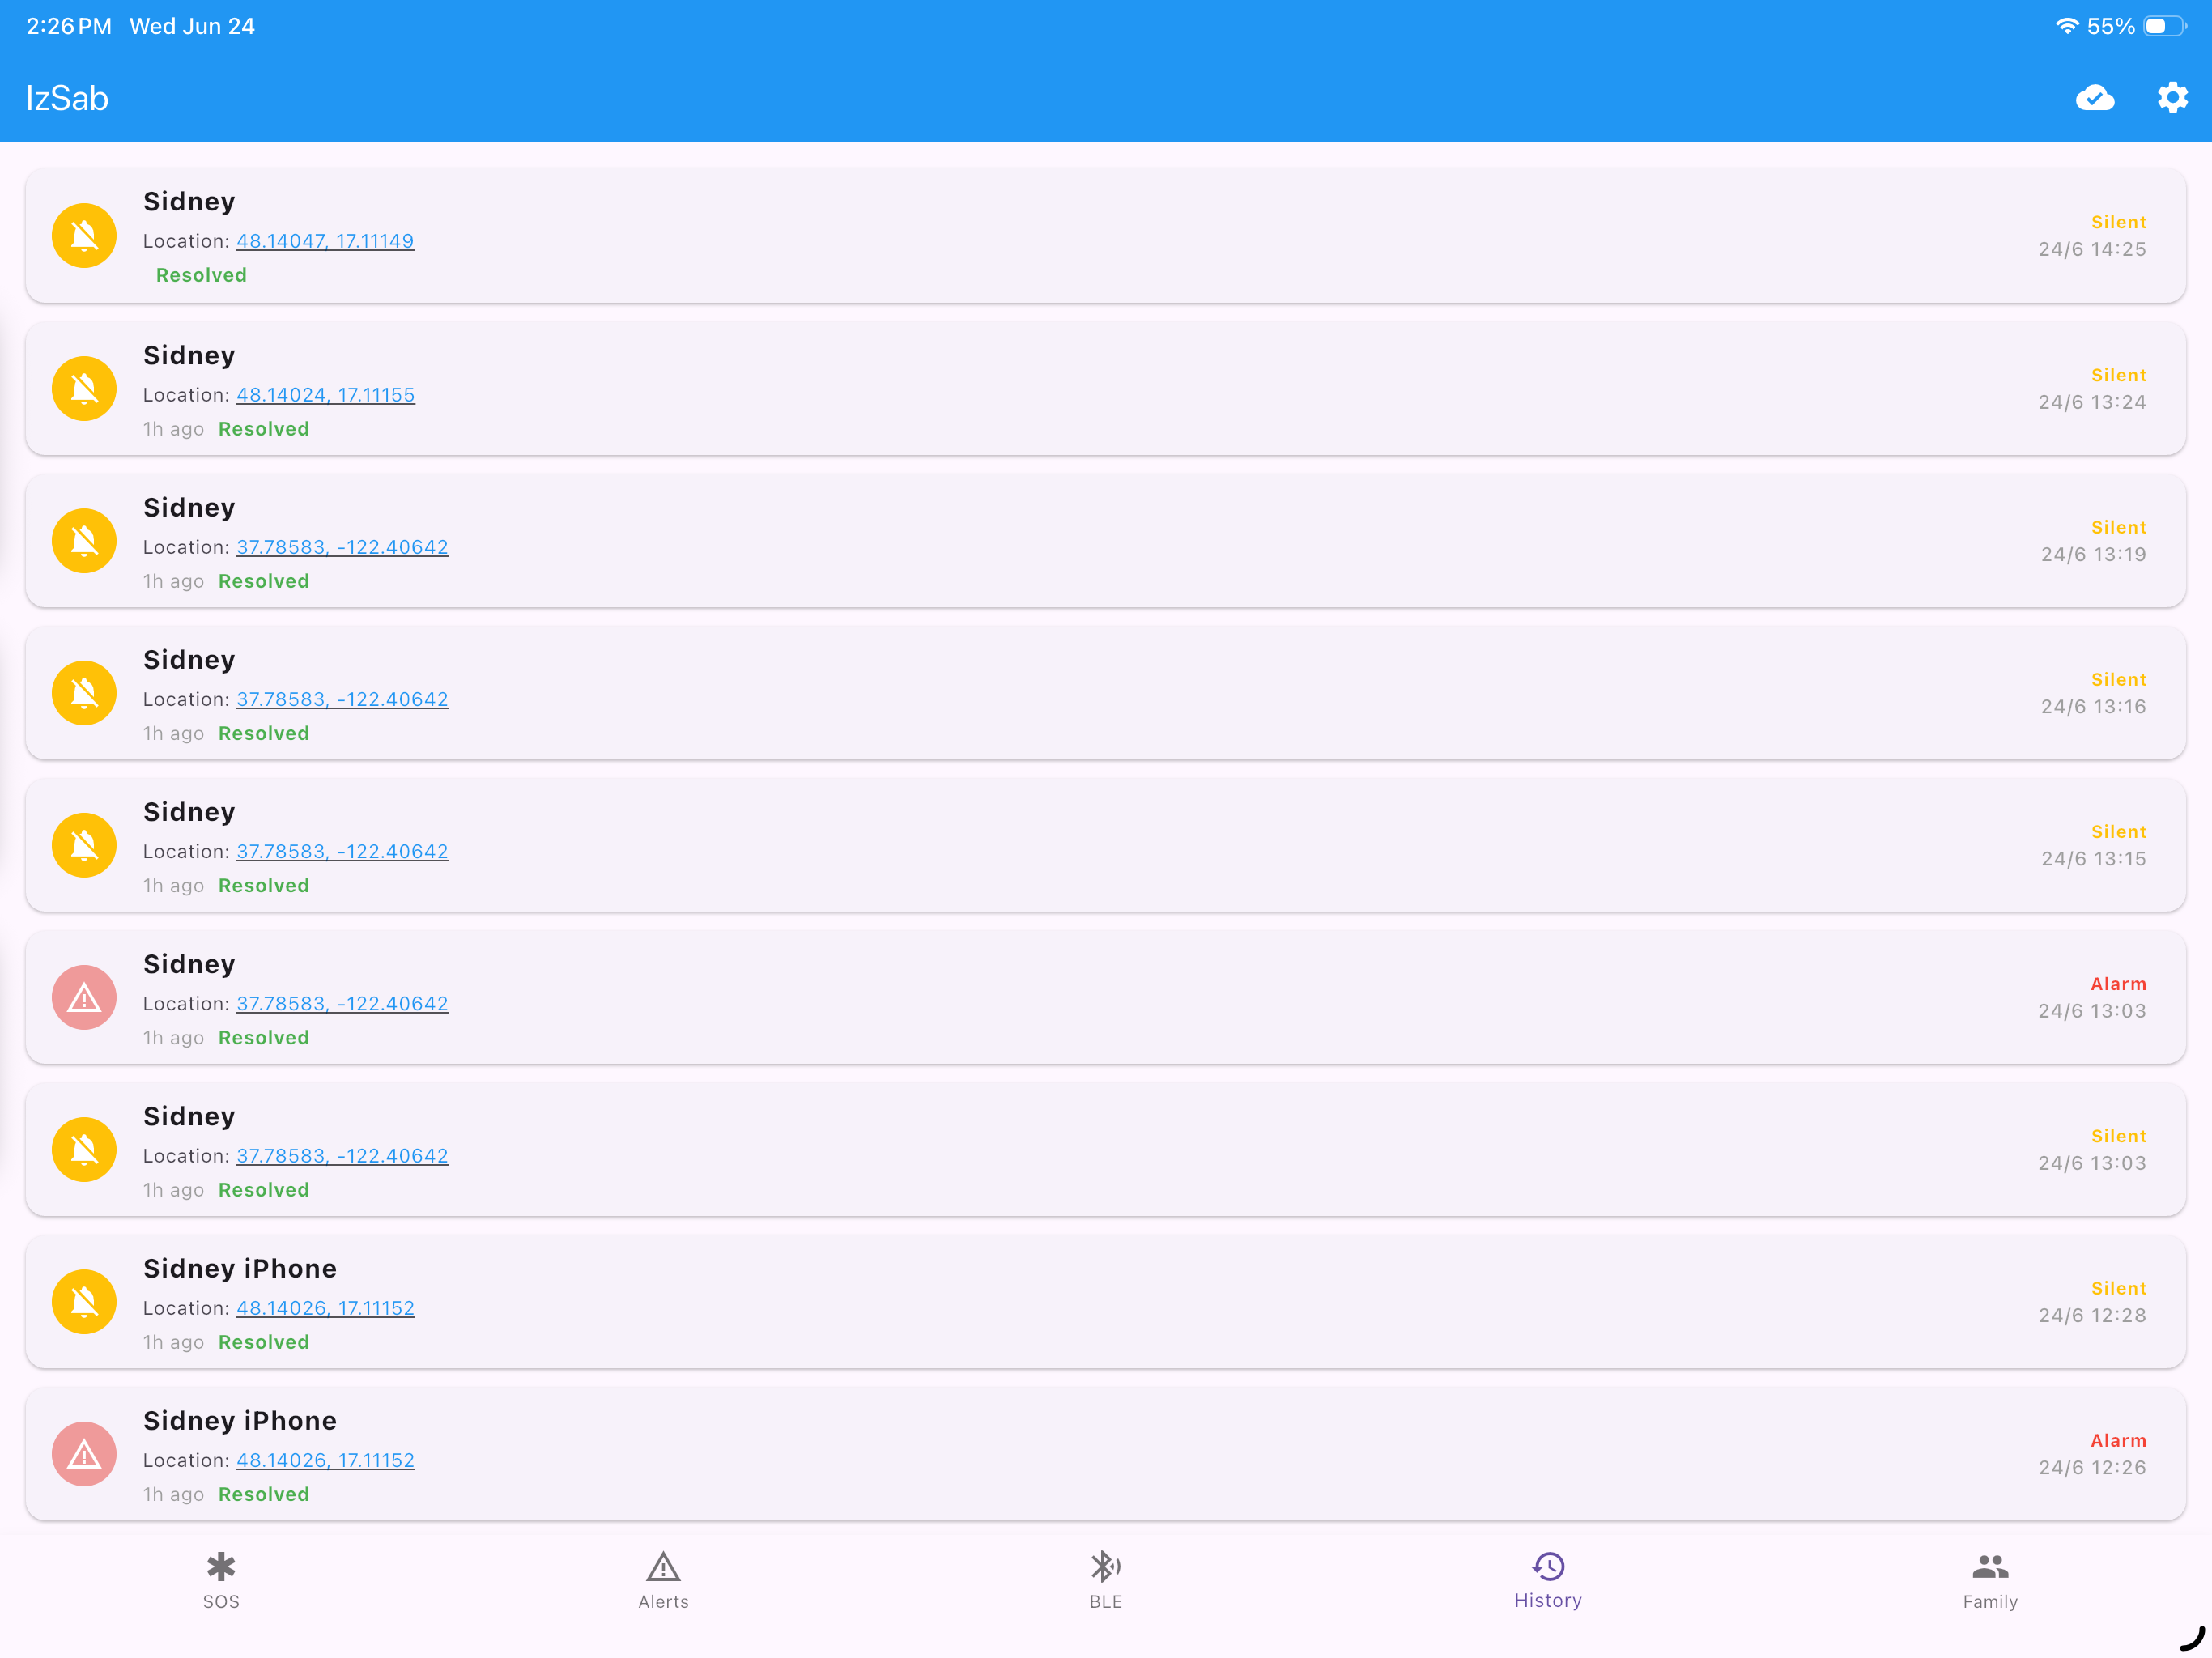Tap silent bell icon for 13:24 entry
This screenshot has width=2212, height=1658.
pos(84,389)
